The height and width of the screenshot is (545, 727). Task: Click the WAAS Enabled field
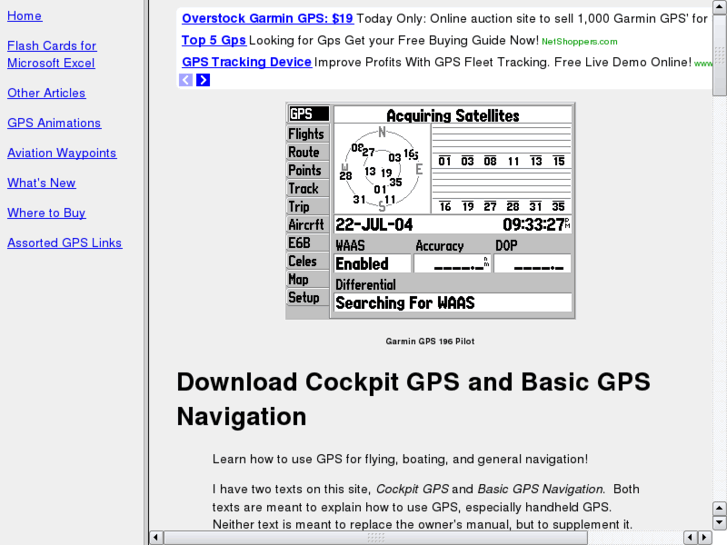pyautogui.click(x=373, y=264)
